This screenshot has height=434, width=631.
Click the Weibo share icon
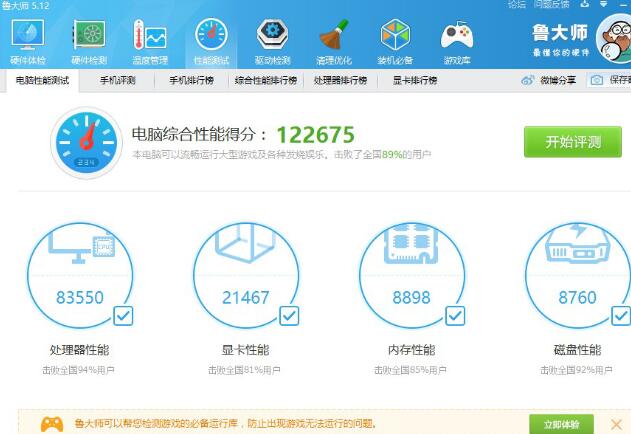(528, 80)
